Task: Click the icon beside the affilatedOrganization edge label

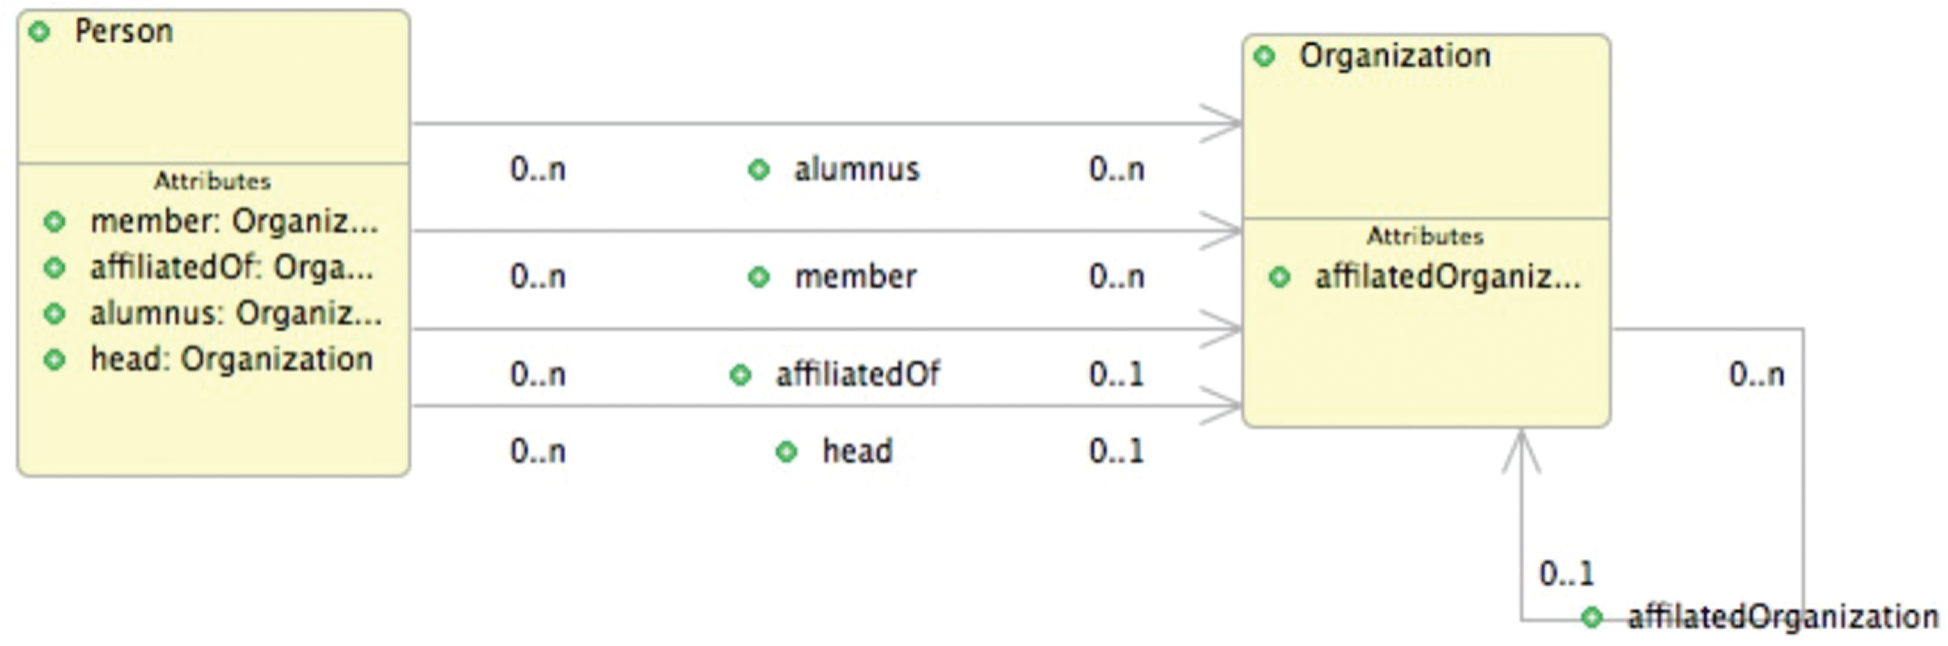Action: point(1592,617)
